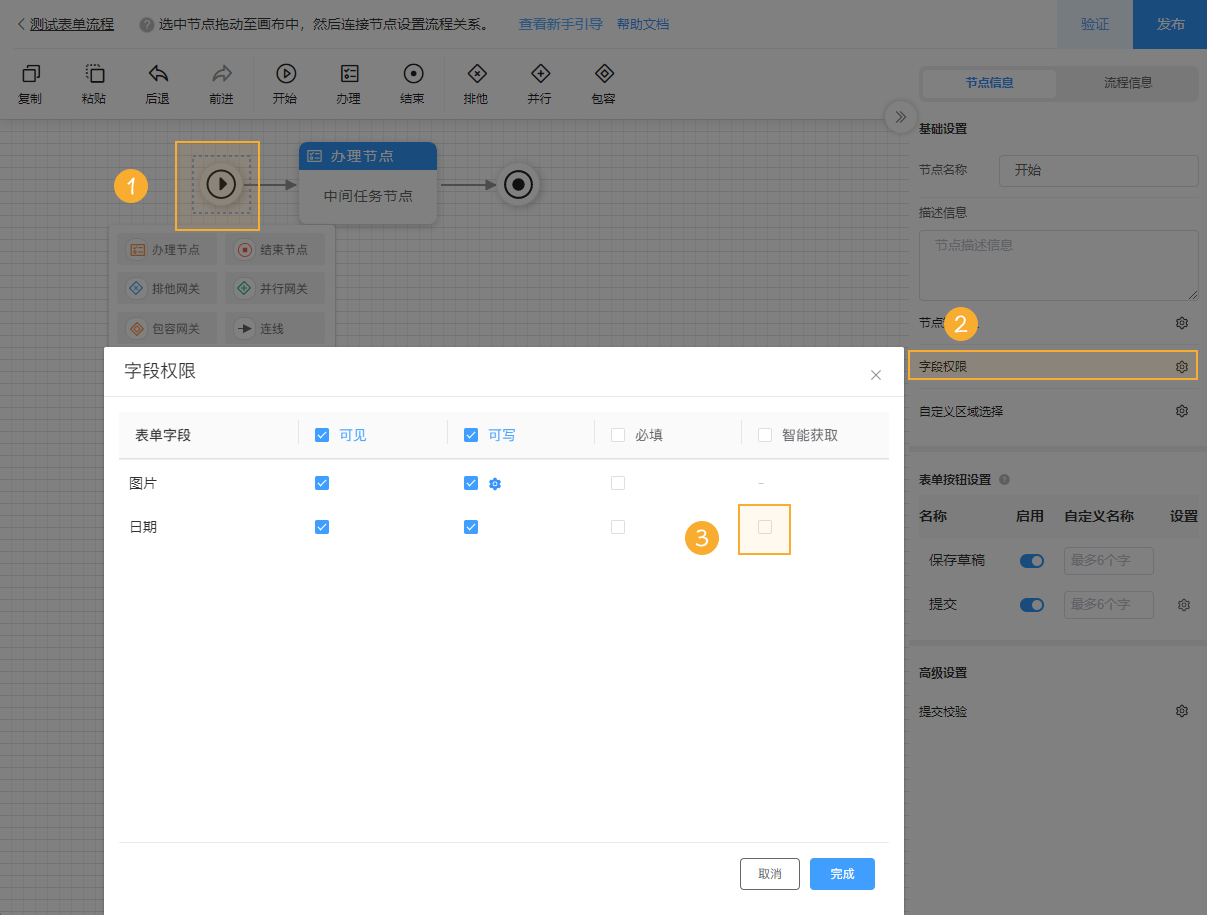Disable the 保存草稿 toggle switch
Viewport: 1207px width, 915px height.
click(x=1032, y=561)
